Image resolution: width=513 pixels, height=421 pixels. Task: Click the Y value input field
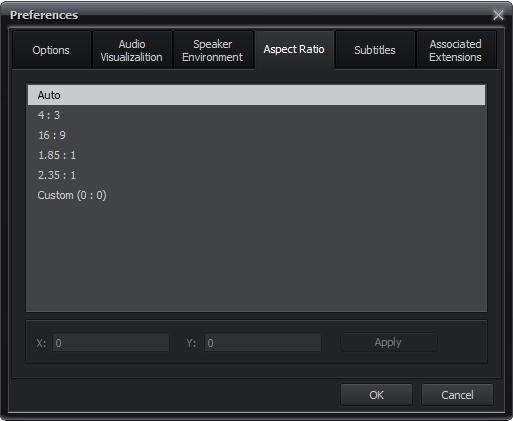click(263, 342)
